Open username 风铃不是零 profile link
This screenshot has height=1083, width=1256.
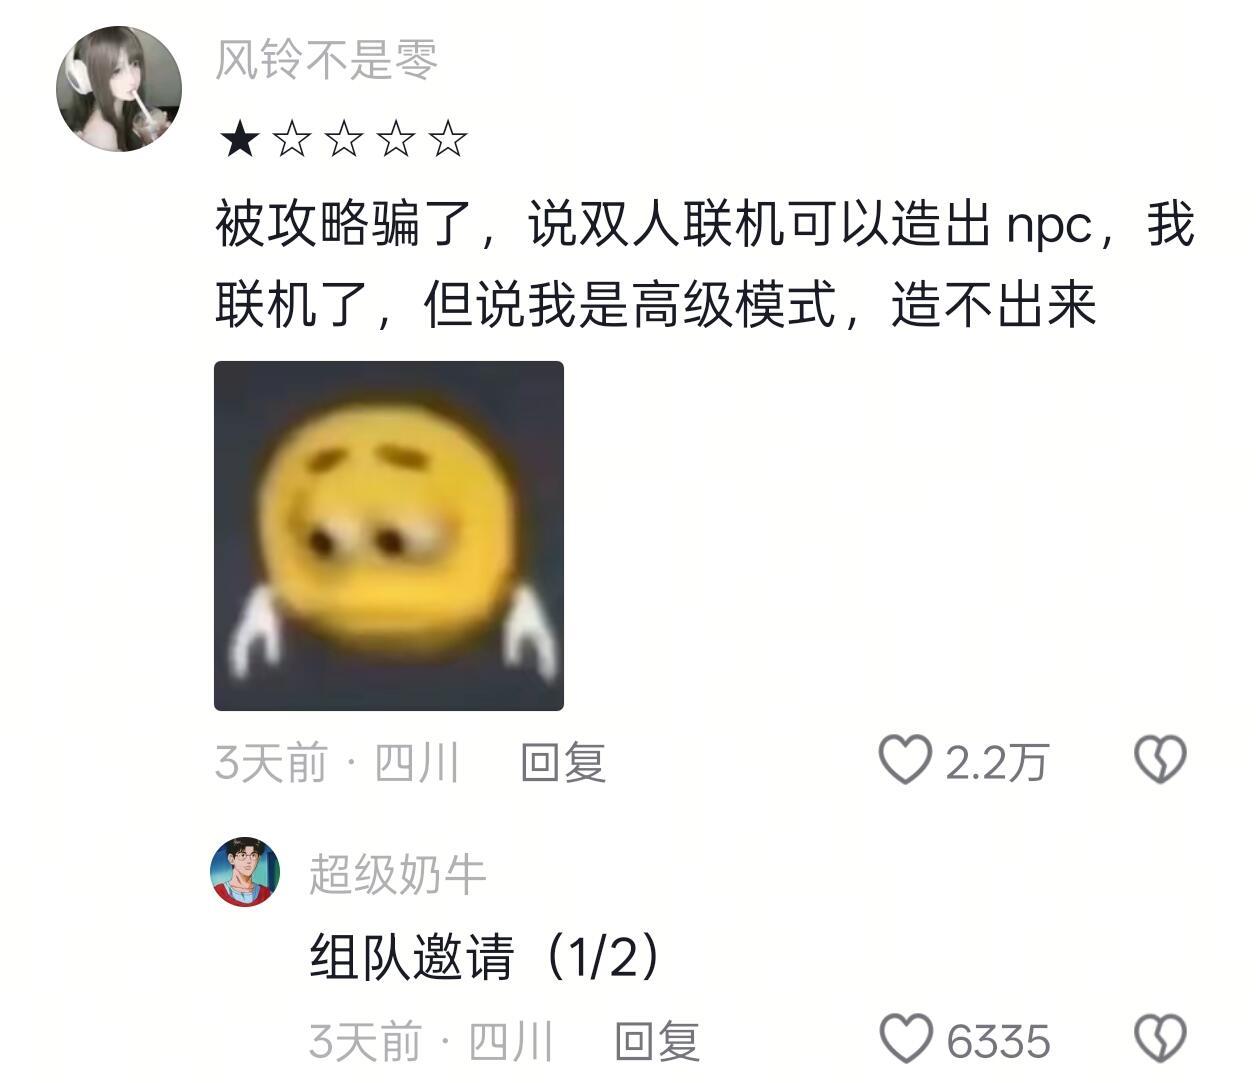tap(326, 61)
